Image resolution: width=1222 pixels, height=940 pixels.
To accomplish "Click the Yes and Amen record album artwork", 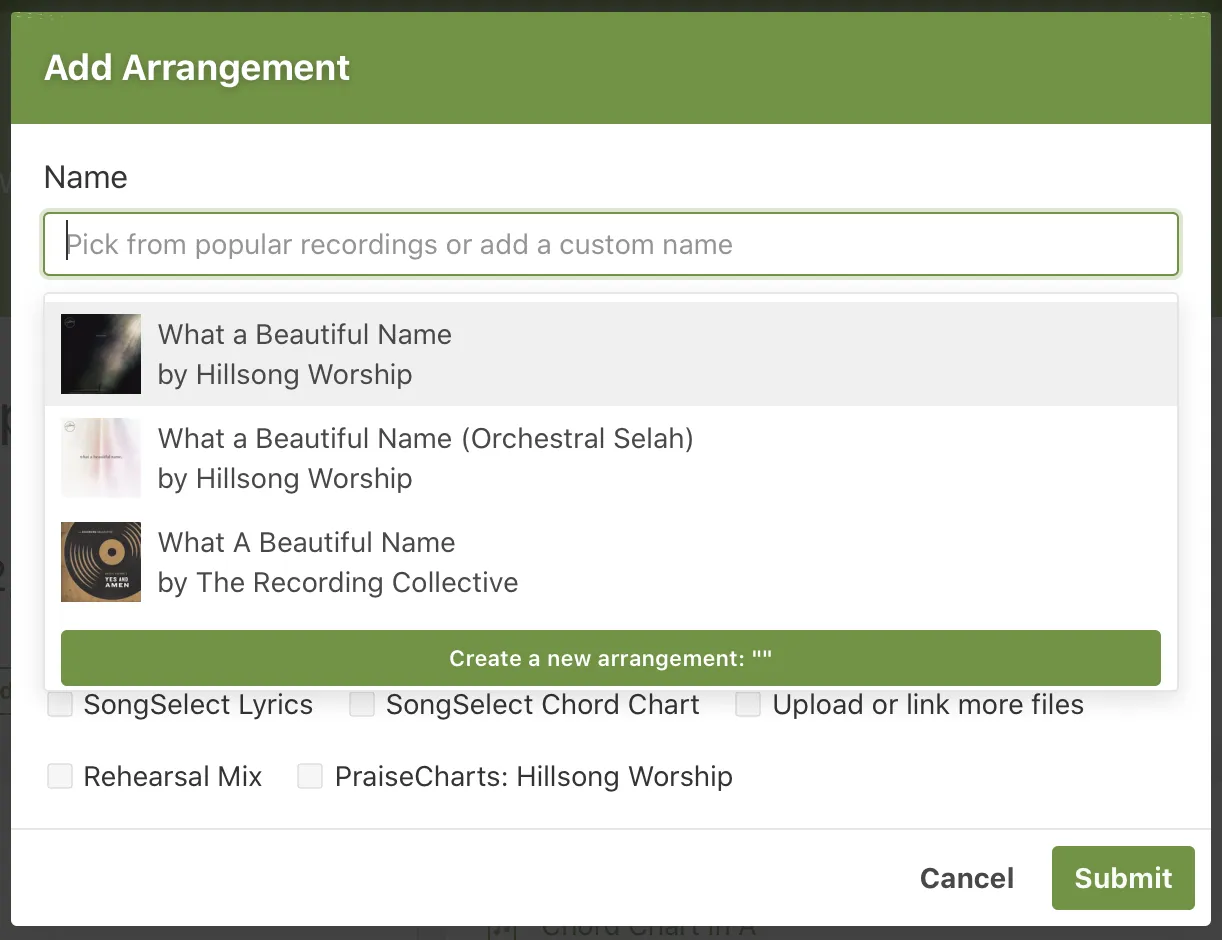I will point(100,562).
